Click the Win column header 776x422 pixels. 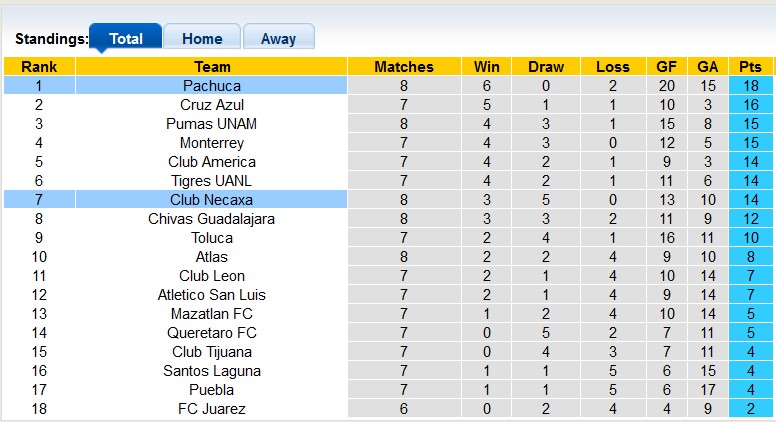[487, 67]
